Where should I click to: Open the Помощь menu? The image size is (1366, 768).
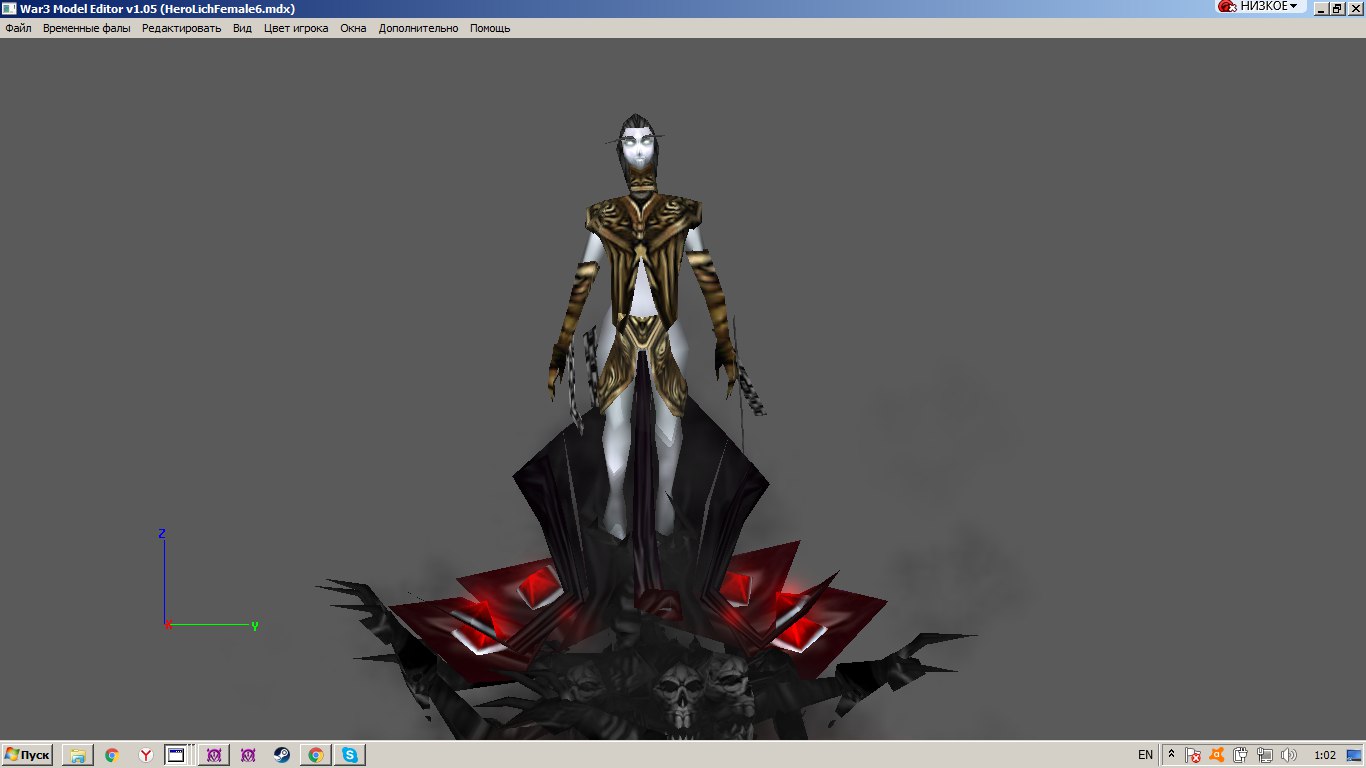click(x=490, y=28)
